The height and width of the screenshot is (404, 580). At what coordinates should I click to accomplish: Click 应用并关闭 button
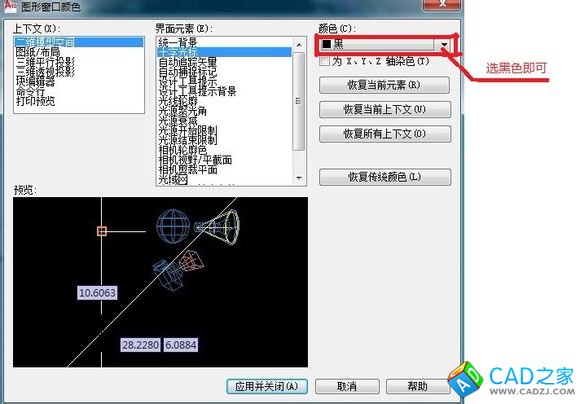click(267, 387)
